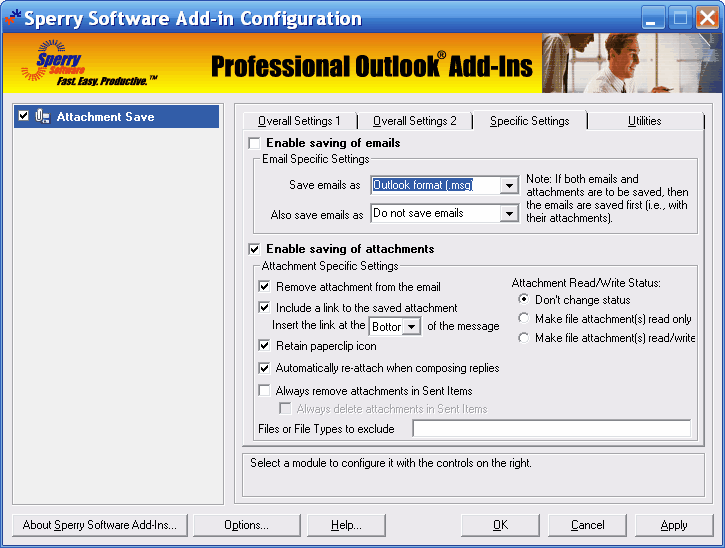The image size is (725, 548).
Task: Uncheck the Attachment Save module checkbox
Action: tap(24, 116)
